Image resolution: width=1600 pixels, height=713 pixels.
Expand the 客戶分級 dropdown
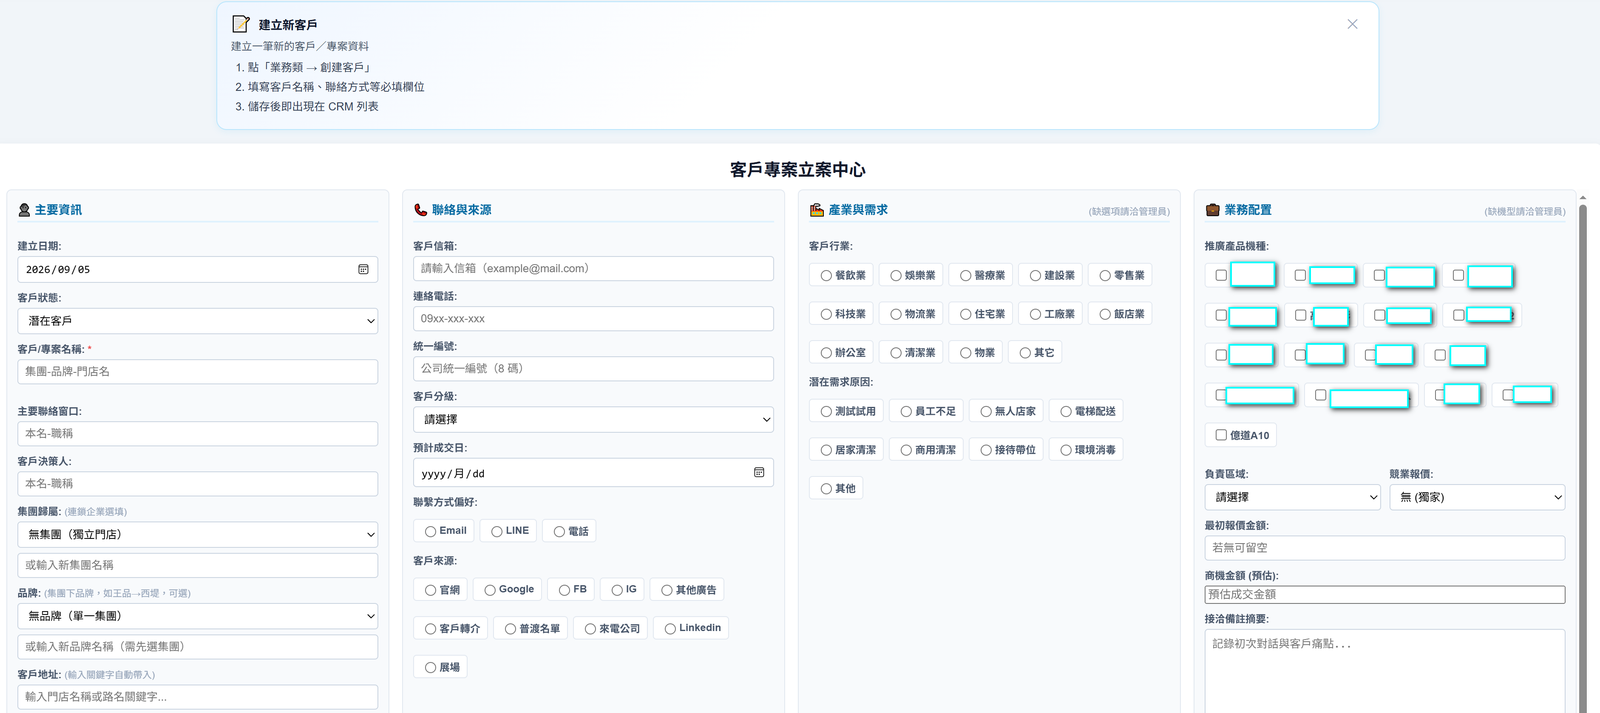tap(594, 420)
